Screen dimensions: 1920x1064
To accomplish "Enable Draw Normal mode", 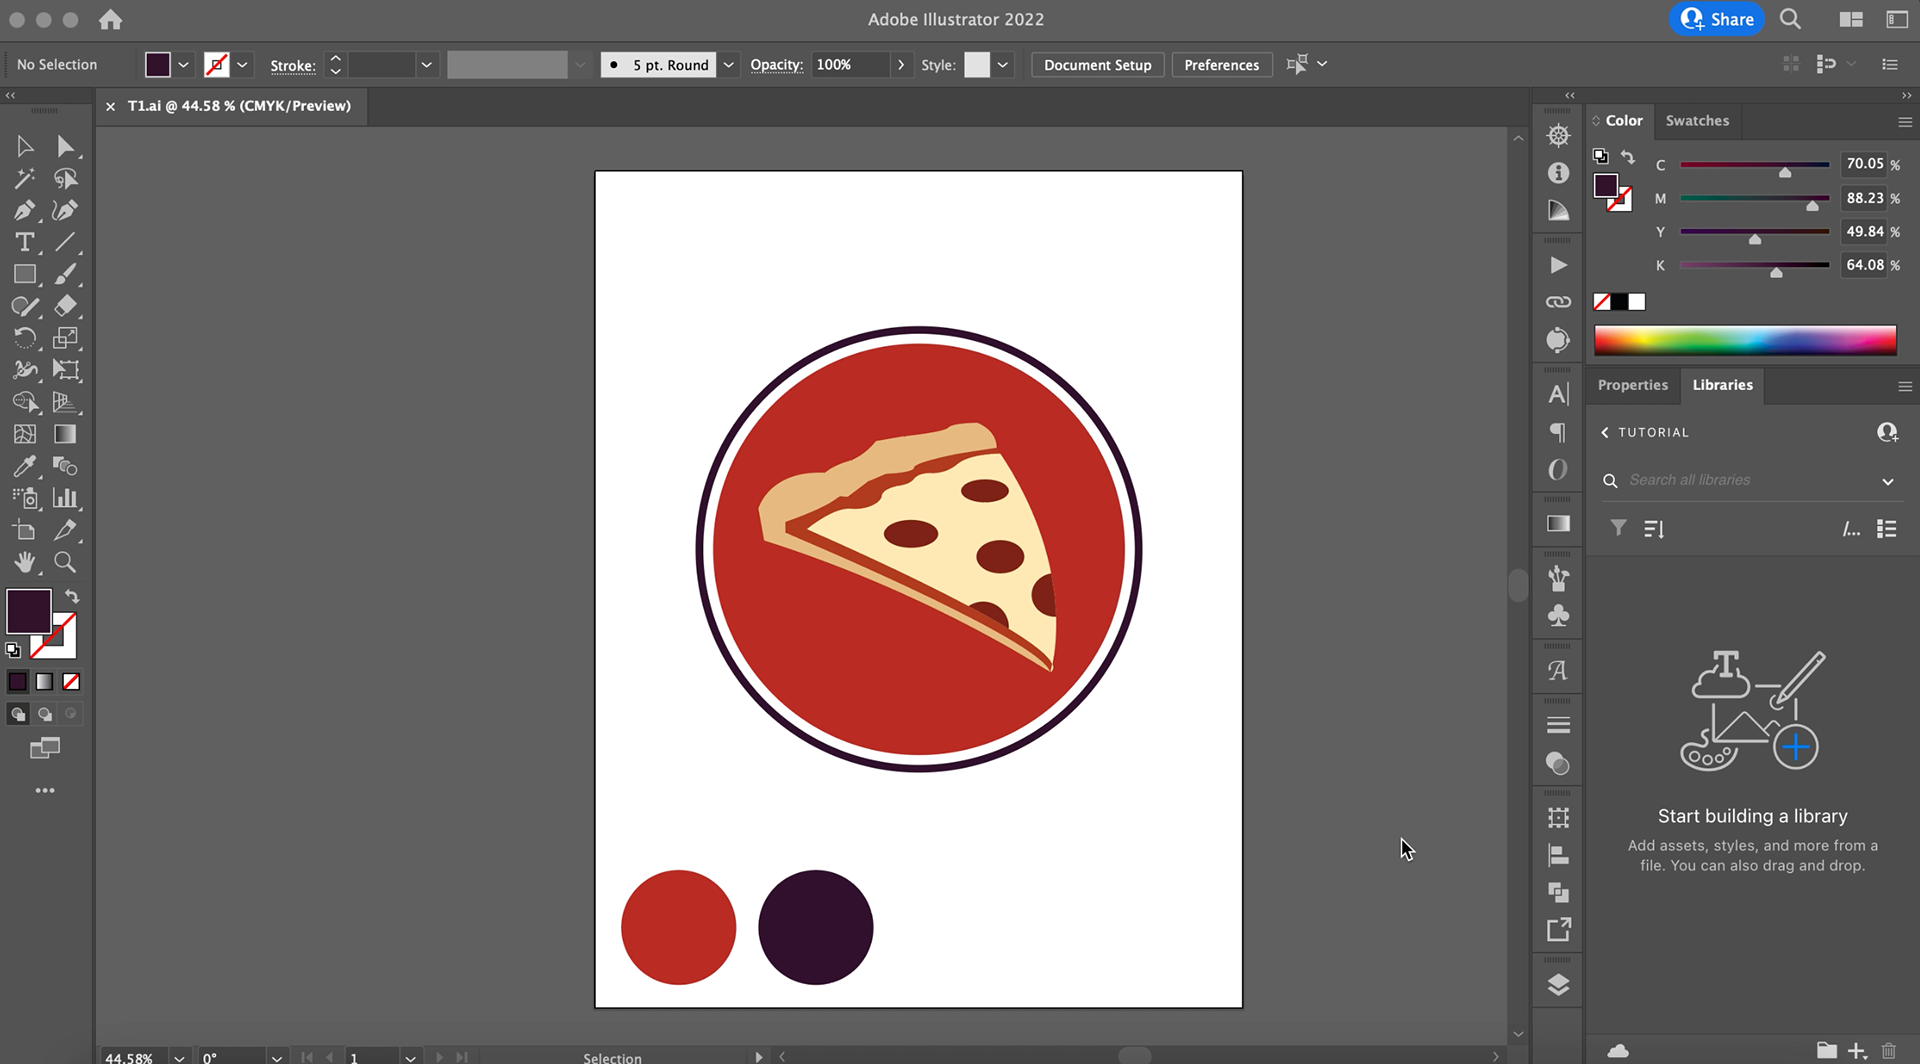I will [18, 714].
